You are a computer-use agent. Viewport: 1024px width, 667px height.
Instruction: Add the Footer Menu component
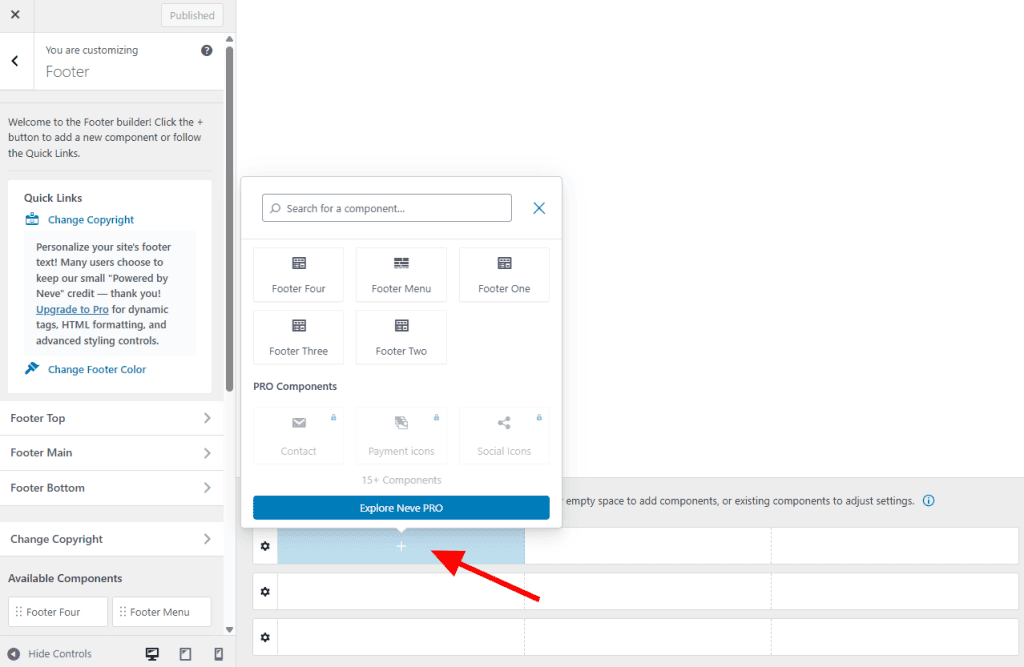click(401, 273)
